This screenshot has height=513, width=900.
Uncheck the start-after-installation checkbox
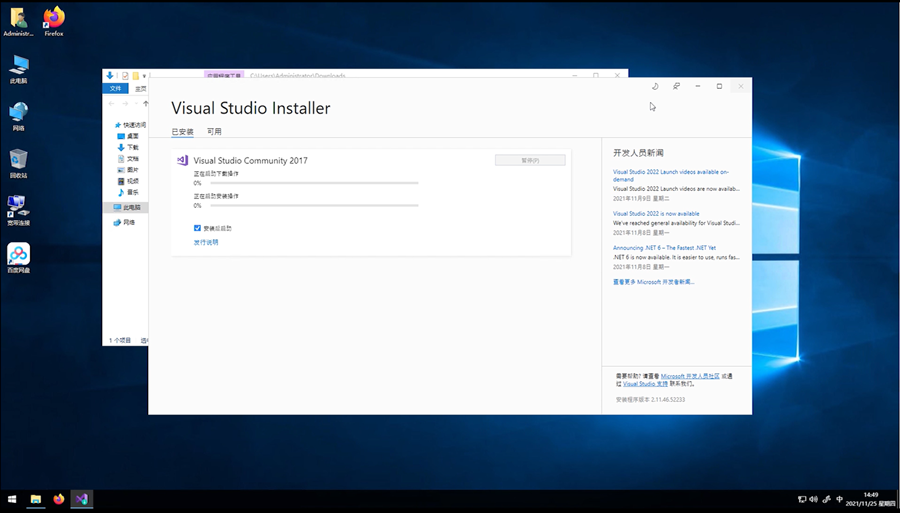197,228
